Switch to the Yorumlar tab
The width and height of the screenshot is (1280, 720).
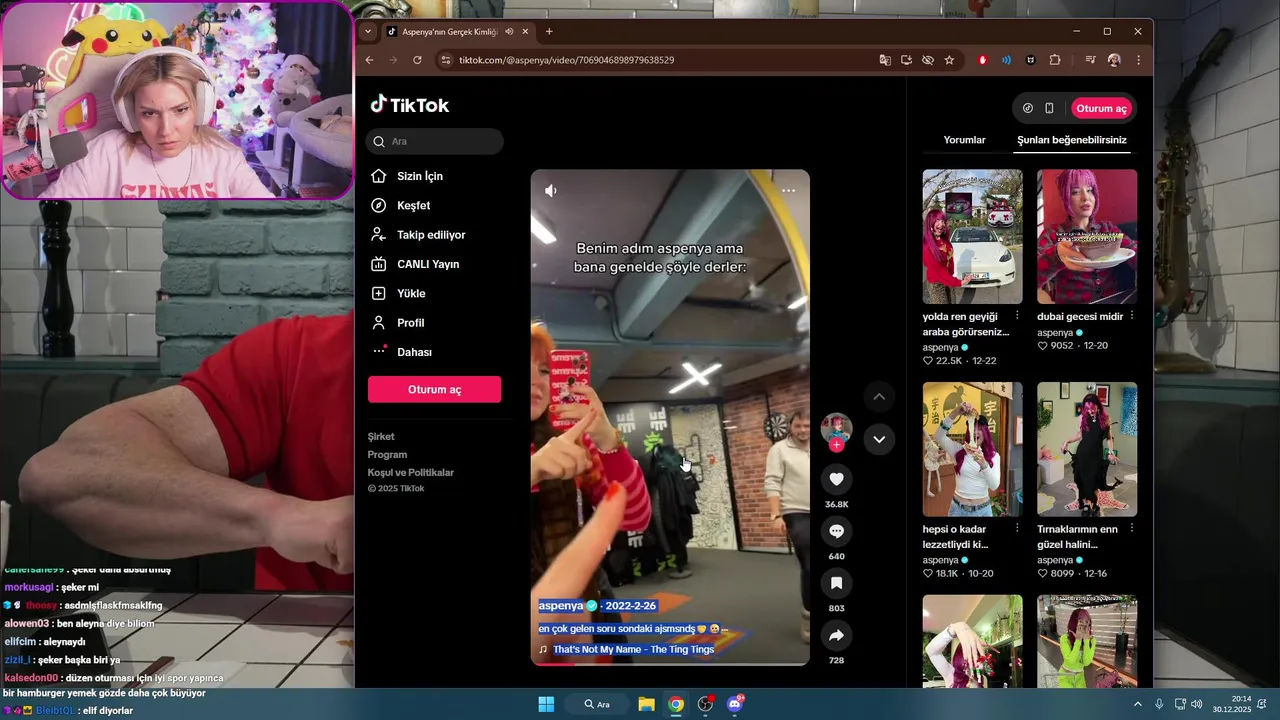pos(965,140)
